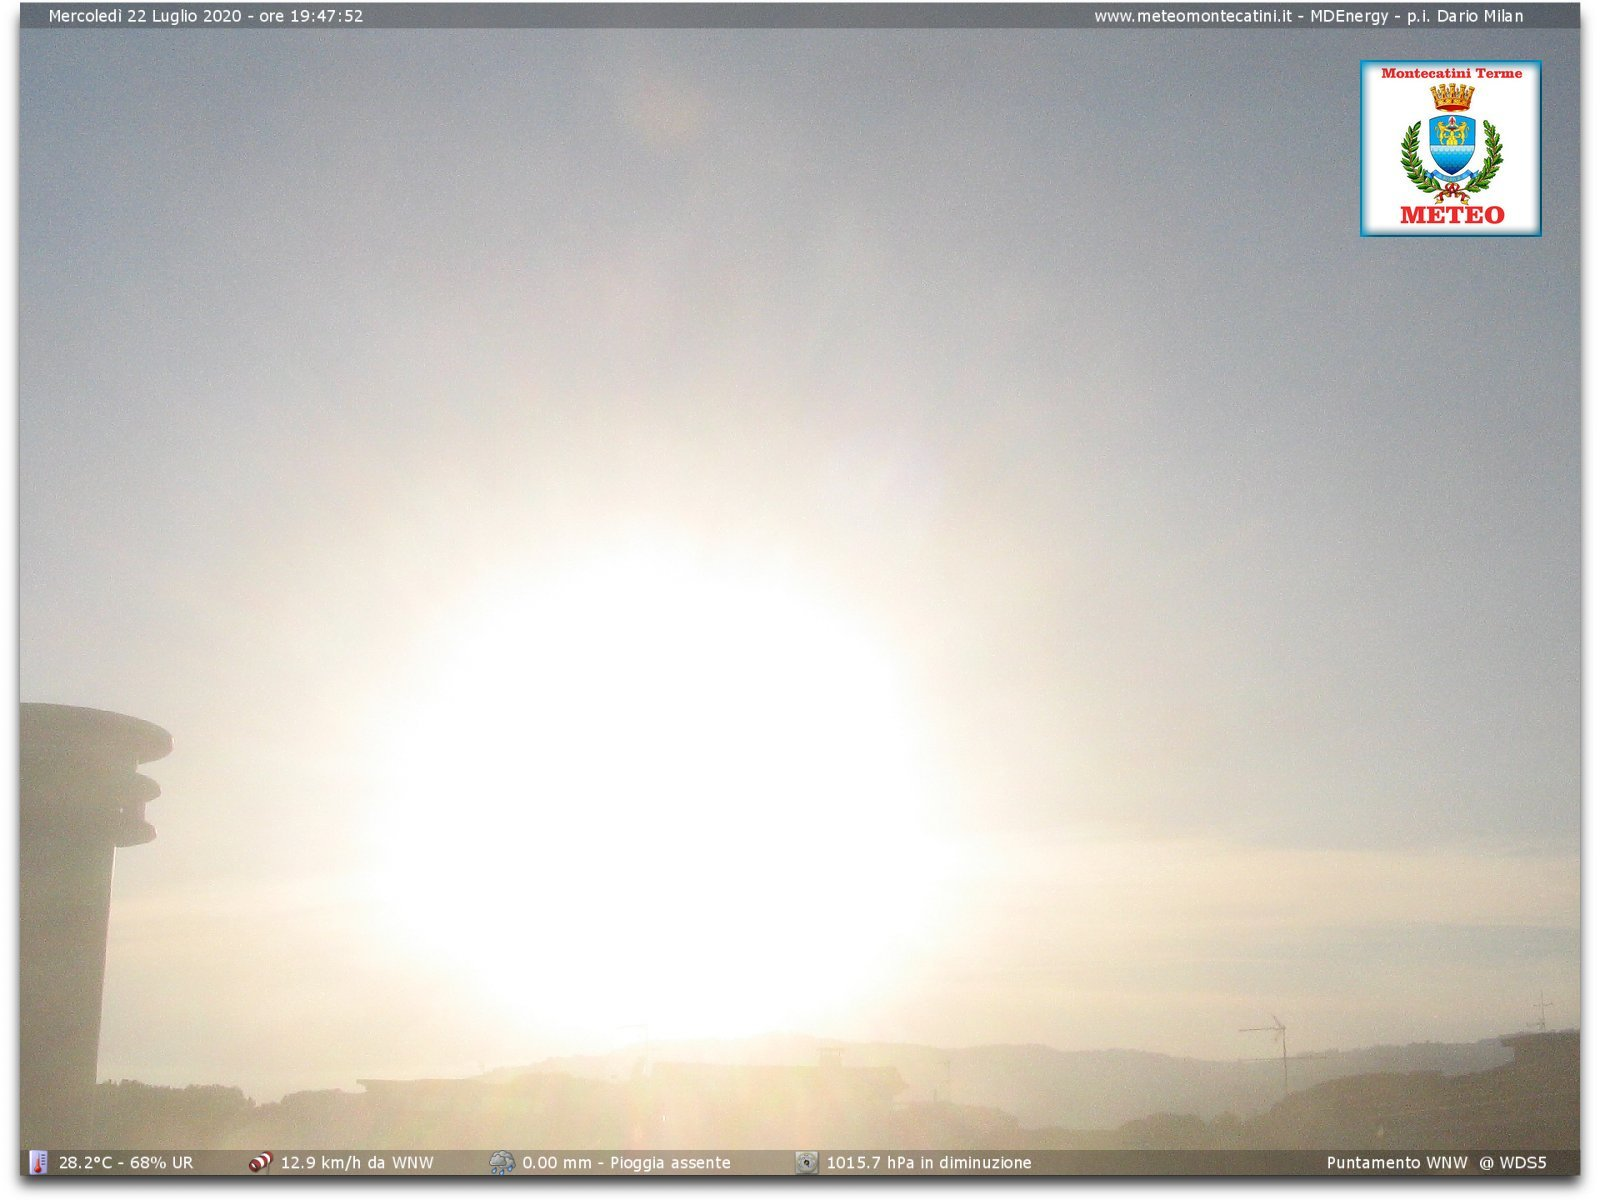Select the 'Puntamento WNW @ WDS5' label
1600x1200 pixels.
click(1436, 1162)
